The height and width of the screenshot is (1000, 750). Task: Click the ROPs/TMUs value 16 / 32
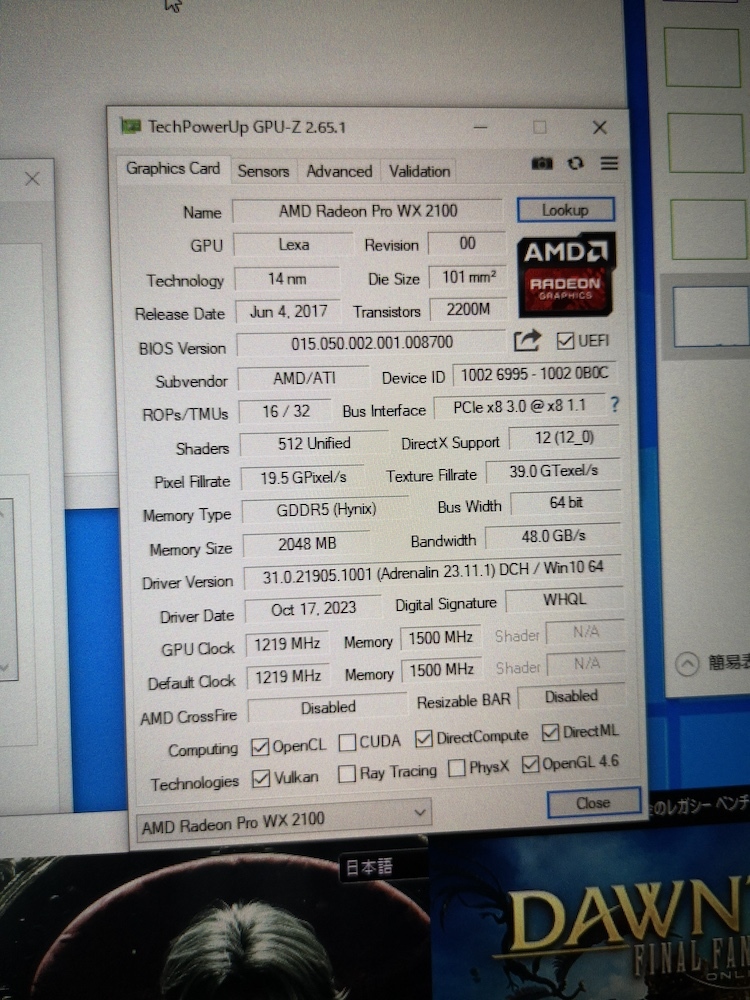[286, 411]
